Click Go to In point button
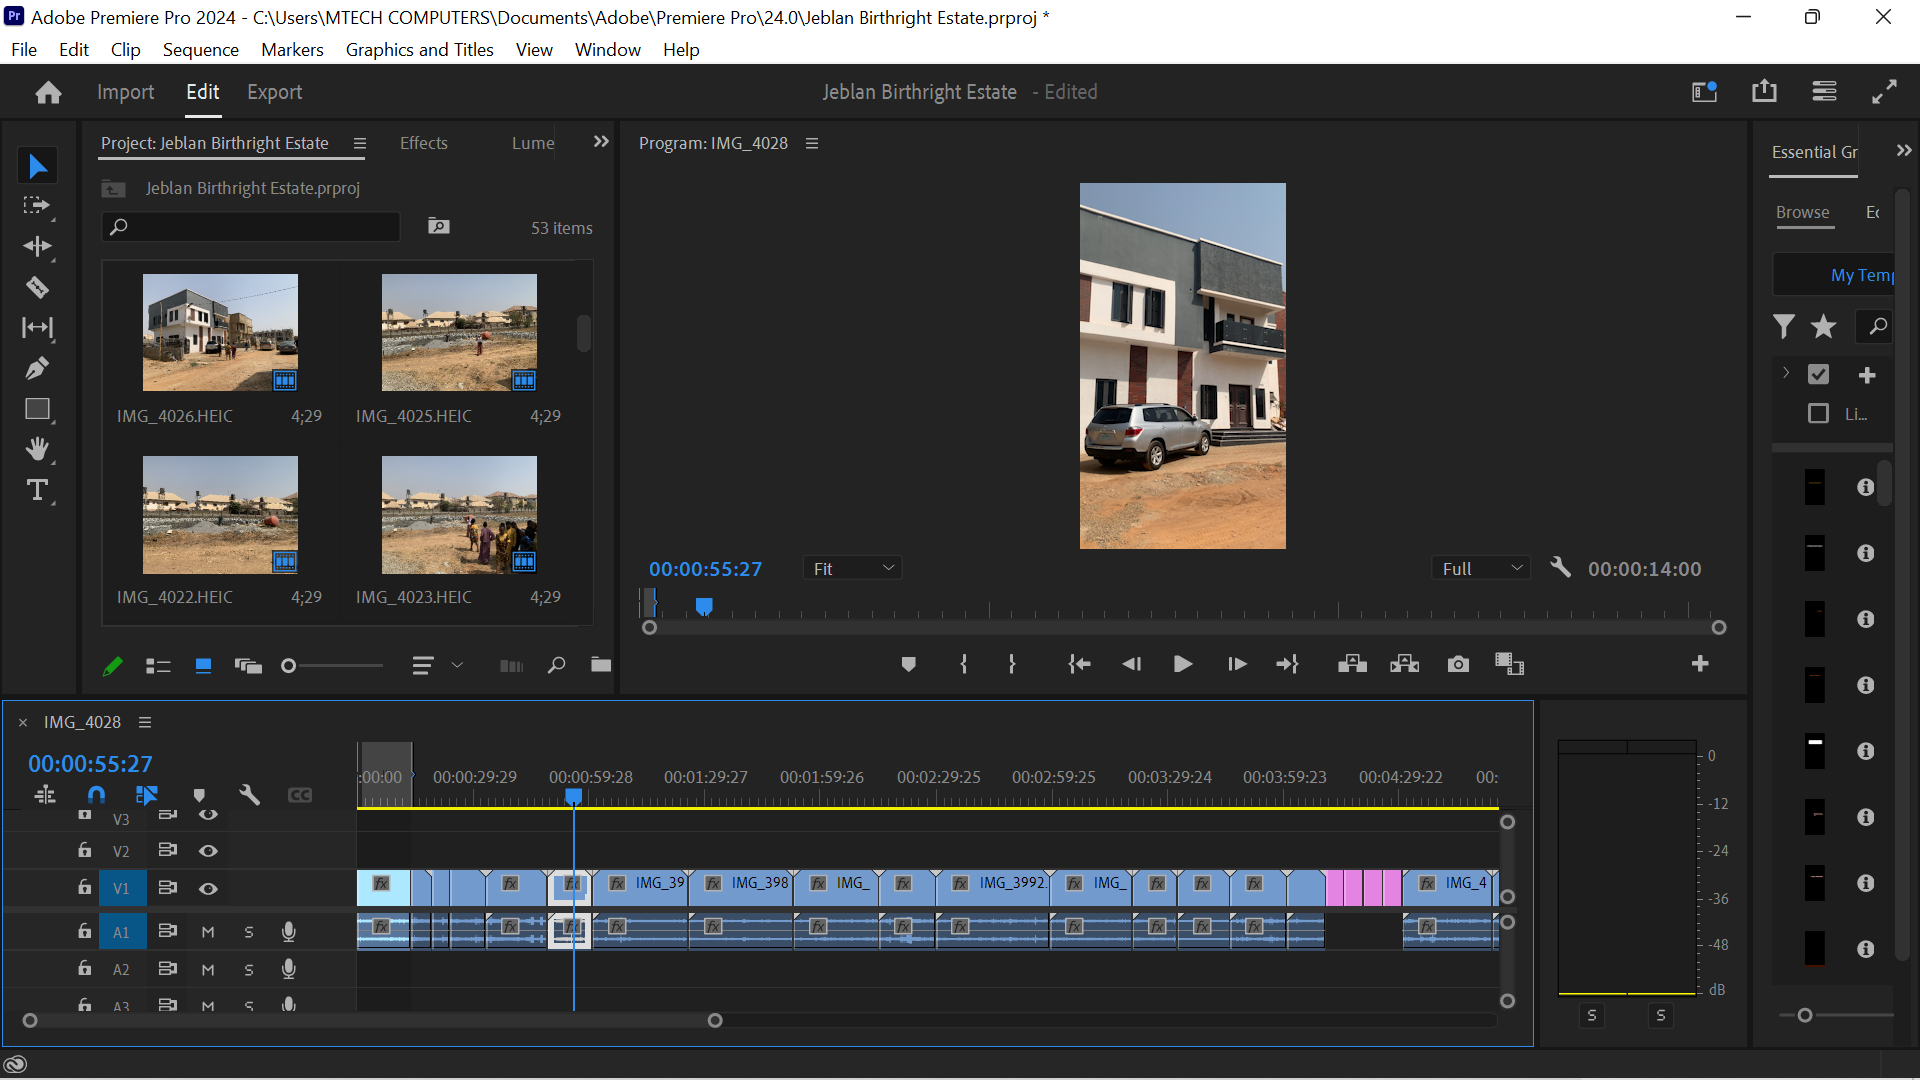The height and width of the screenshot is (1080, 1920). 1079,664
